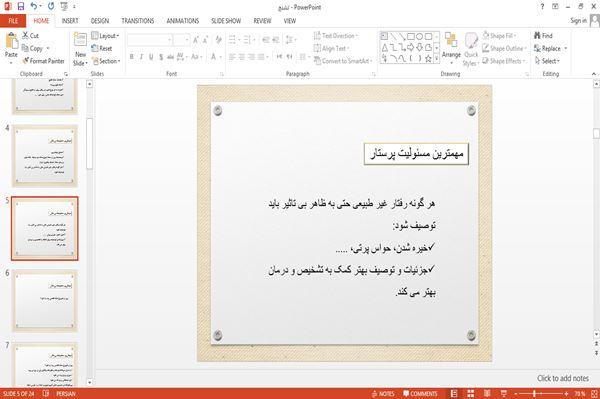The image size is (600, 399).
Task: Toggle Strikethrough formatting
Action: 170,57
